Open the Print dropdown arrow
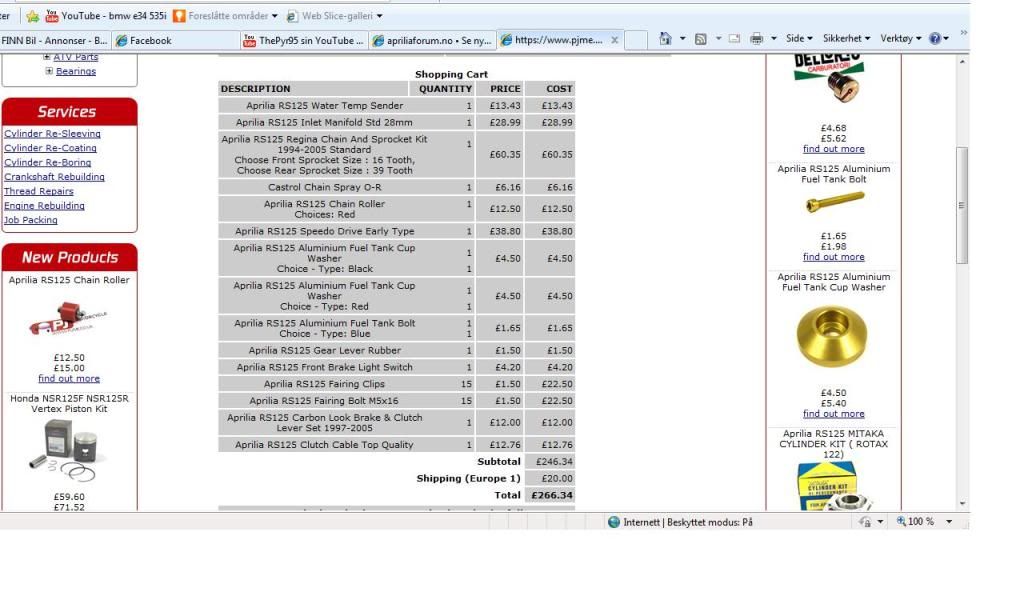1024x616 pixels. click(774, 39)
